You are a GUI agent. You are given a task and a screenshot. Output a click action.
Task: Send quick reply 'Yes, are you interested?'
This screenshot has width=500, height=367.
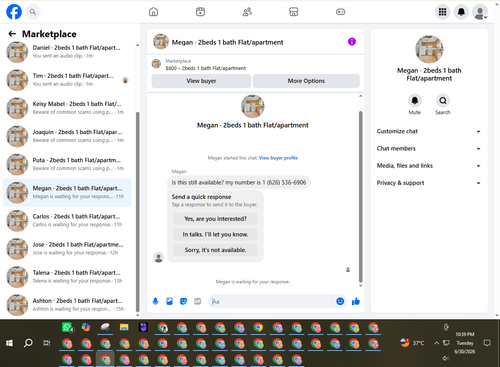tap(215, 219)
